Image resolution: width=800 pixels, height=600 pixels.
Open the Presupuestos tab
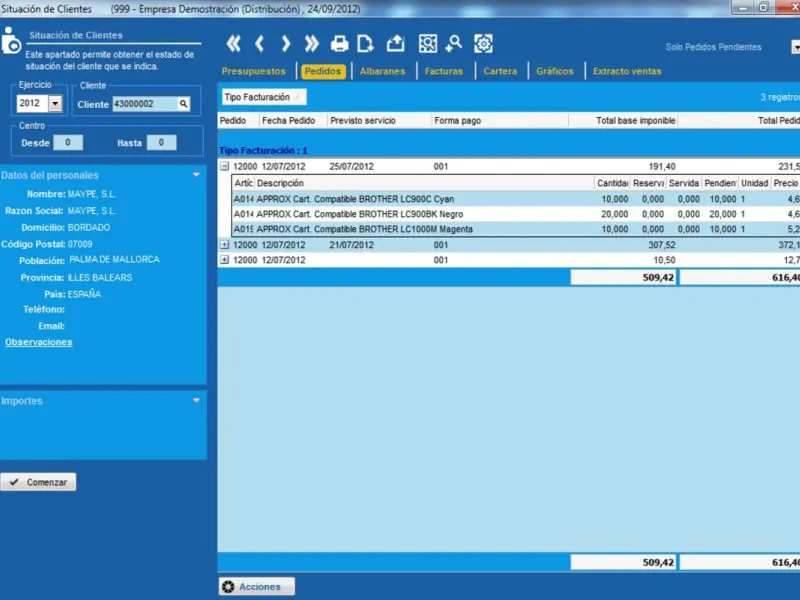click(254, 71)
